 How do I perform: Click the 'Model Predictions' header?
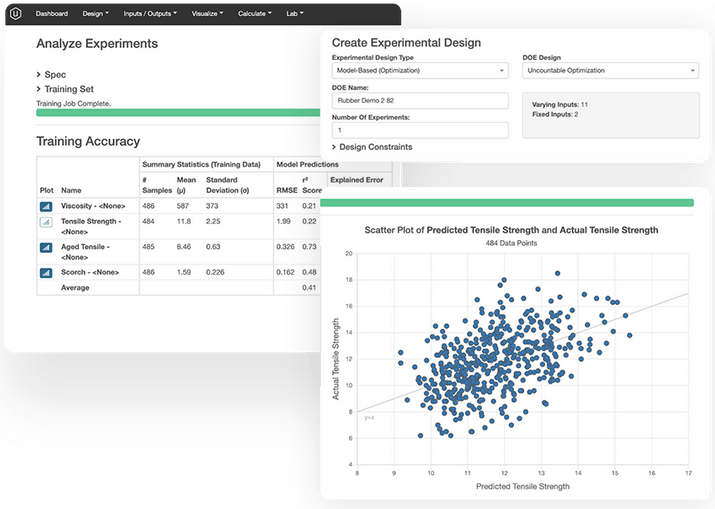click(307, 164)
